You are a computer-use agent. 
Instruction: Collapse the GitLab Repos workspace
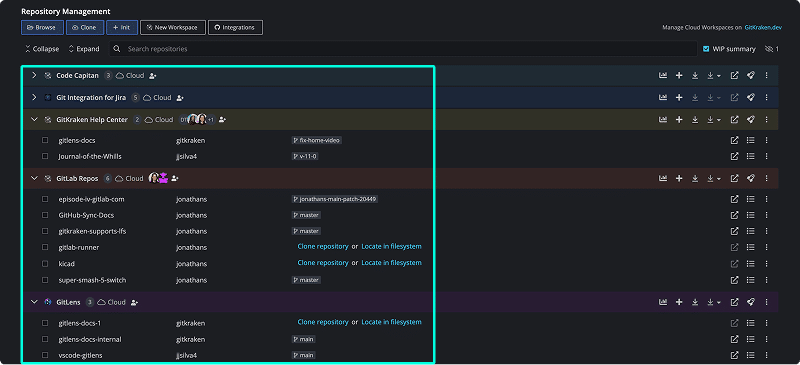click(x=34, y=179)
